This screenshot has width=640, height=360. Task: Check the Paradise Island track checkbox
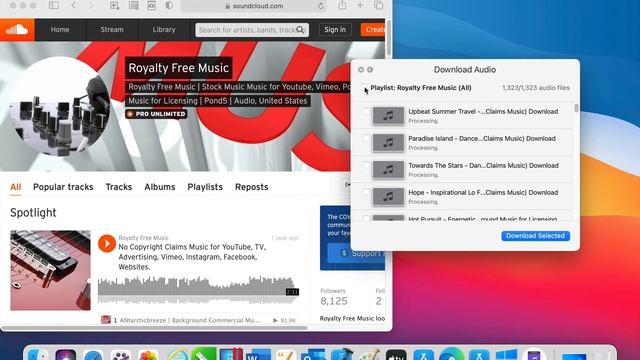[366, 138]
